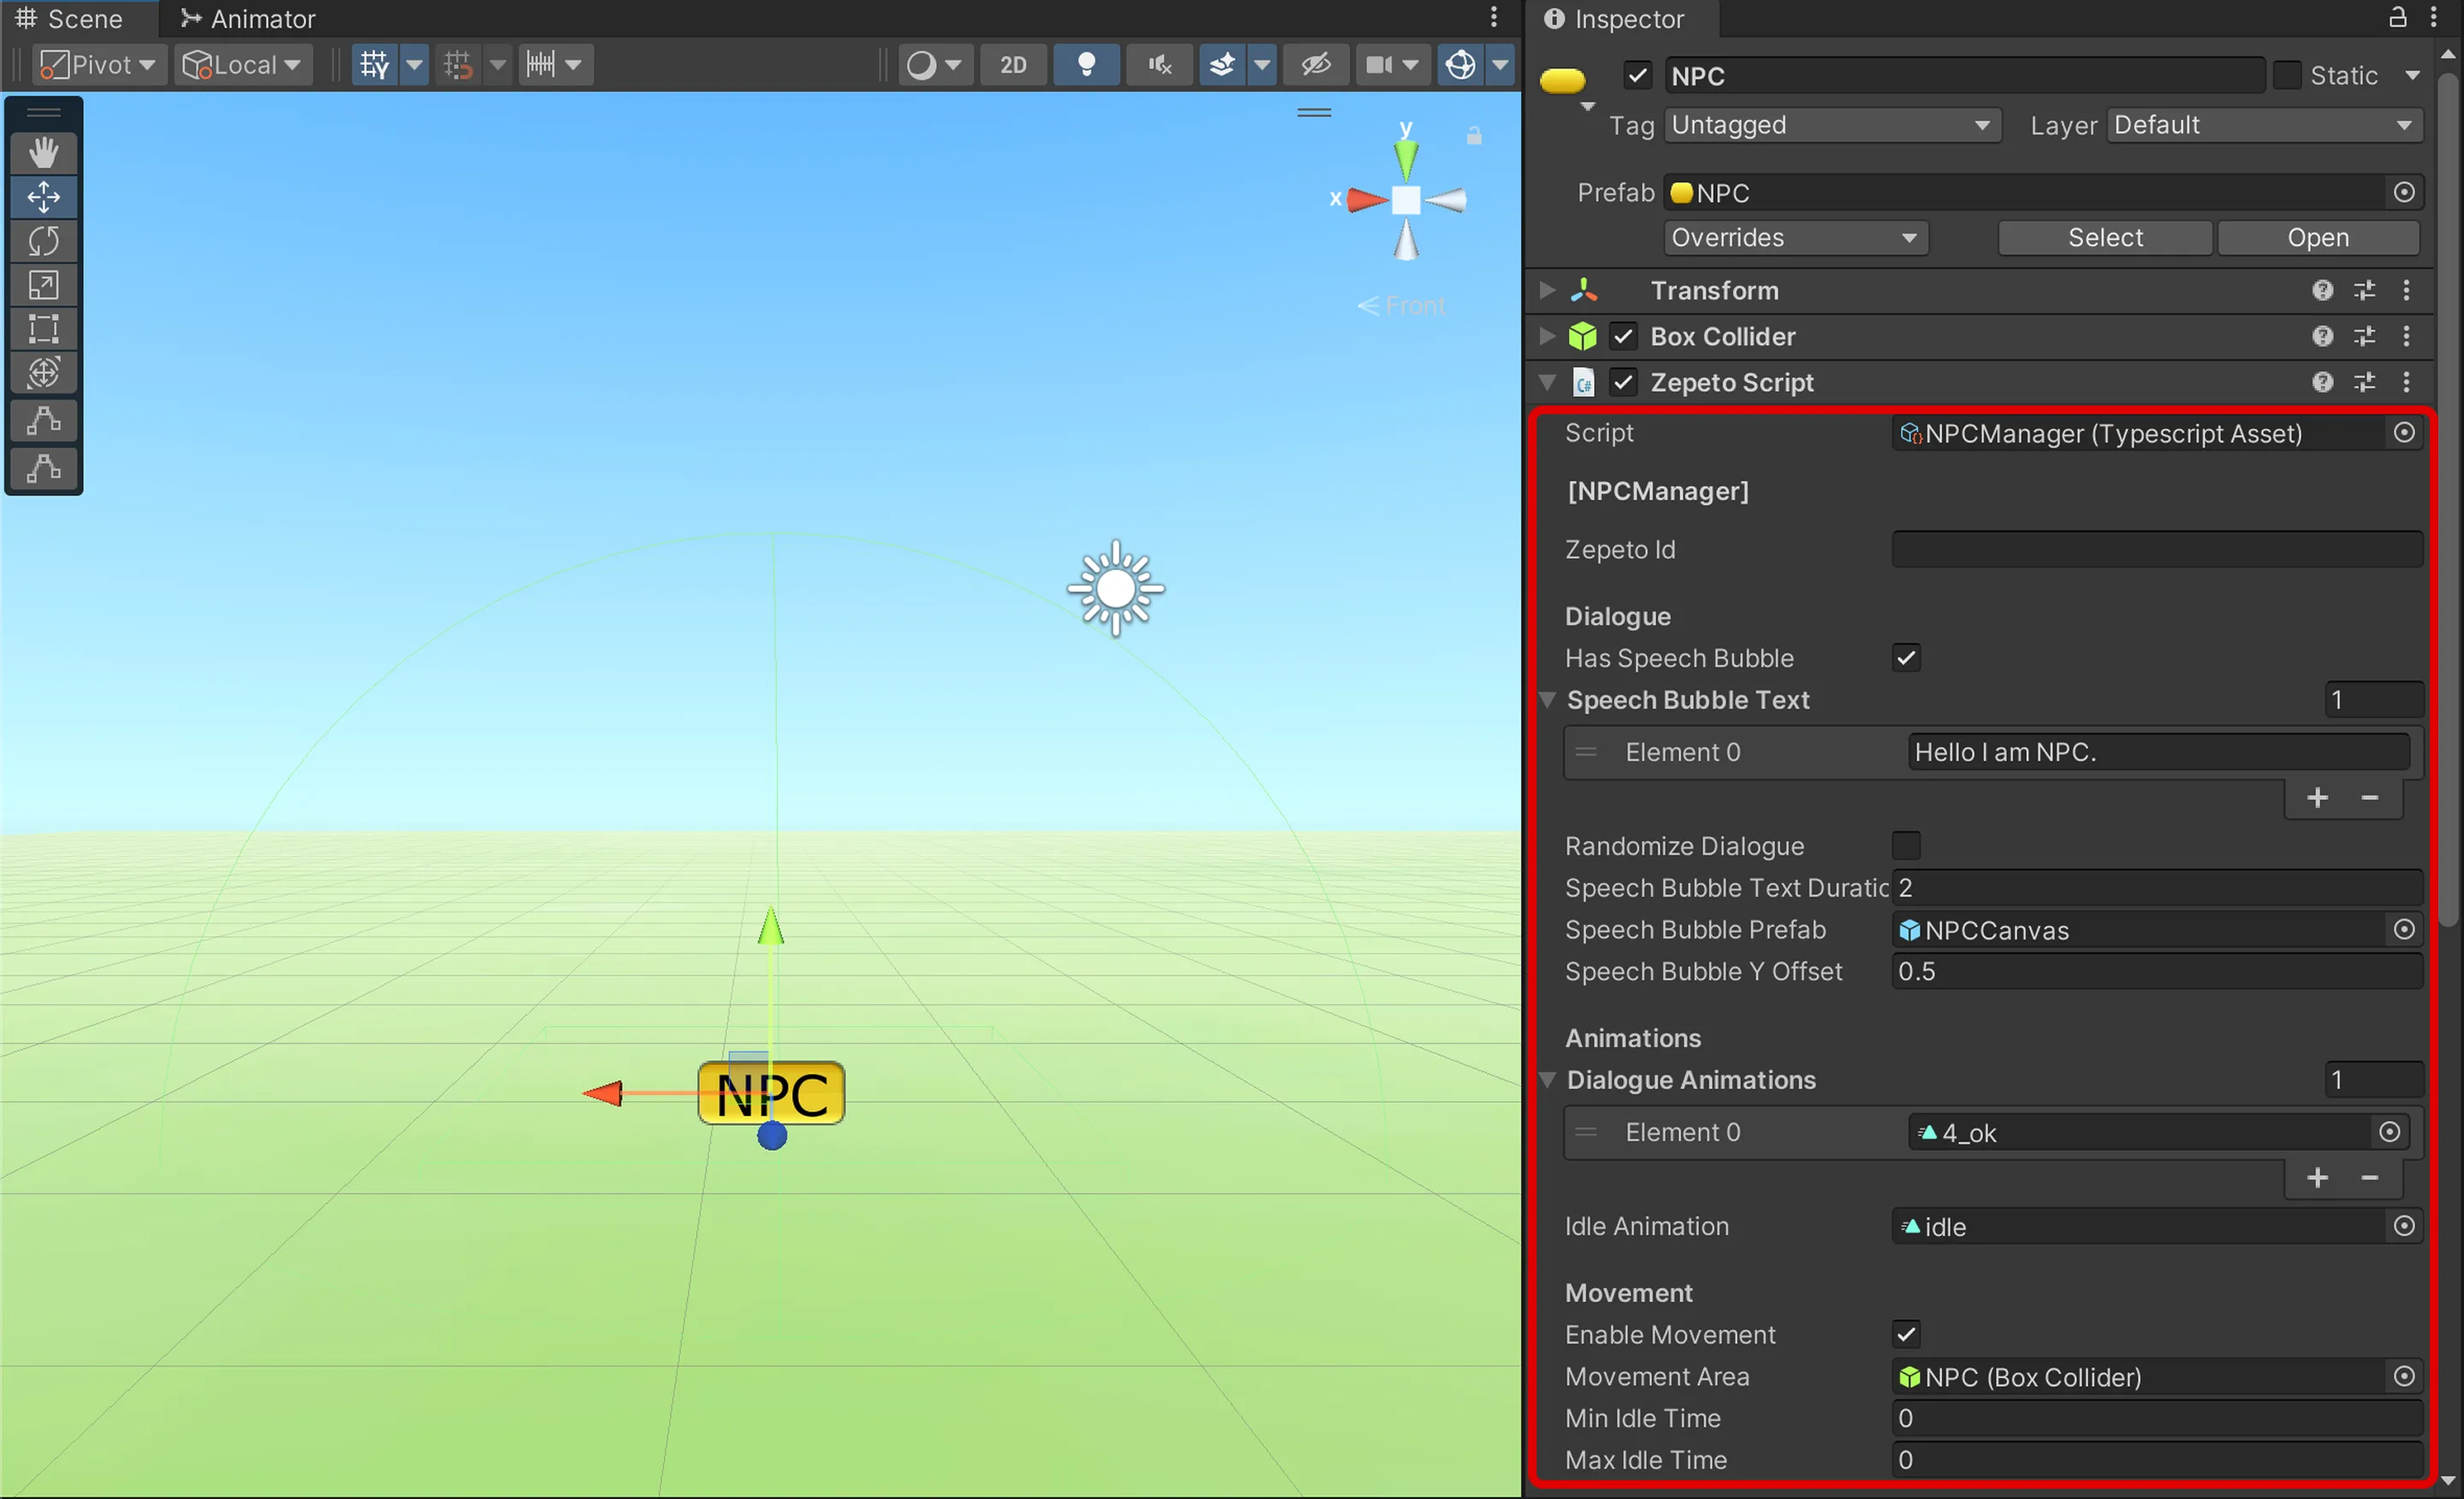Click the Scene camera settings icon

1380,65
